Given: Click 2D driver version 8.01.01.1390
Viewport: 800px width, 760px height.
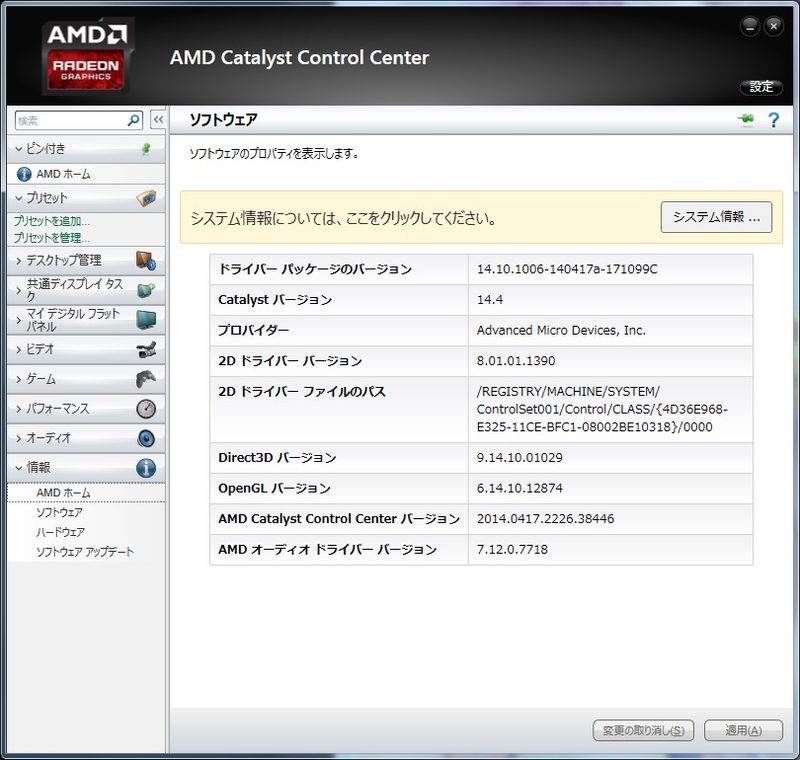Looking at the screenshot, I should pyautogui.click(x=516, y=361).
